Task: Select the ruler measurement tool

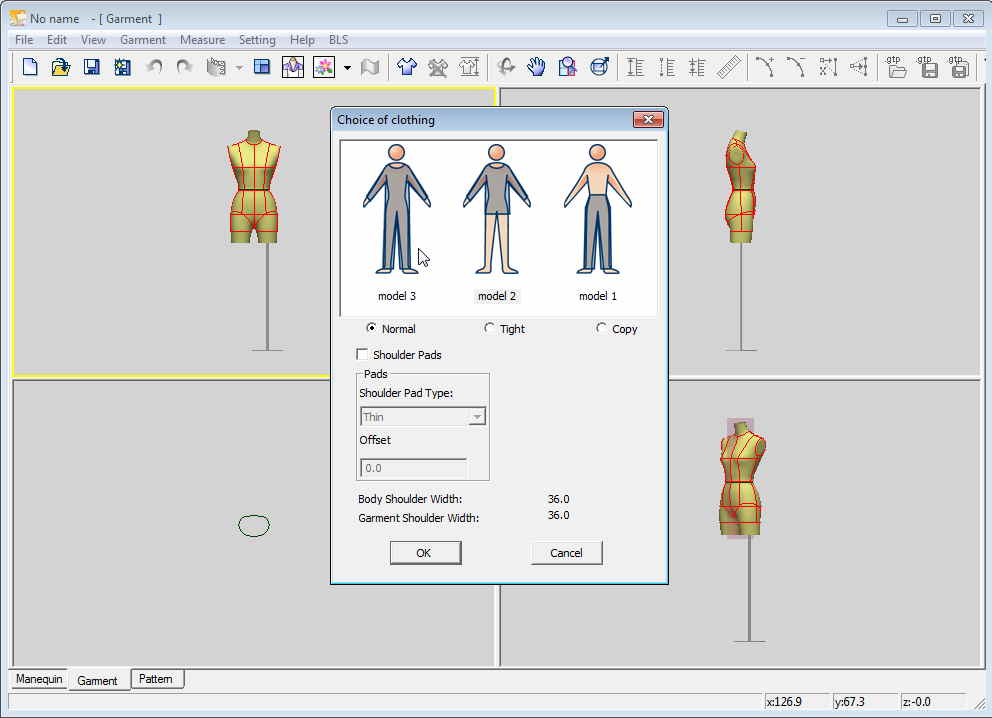Action: coord(731,67)
